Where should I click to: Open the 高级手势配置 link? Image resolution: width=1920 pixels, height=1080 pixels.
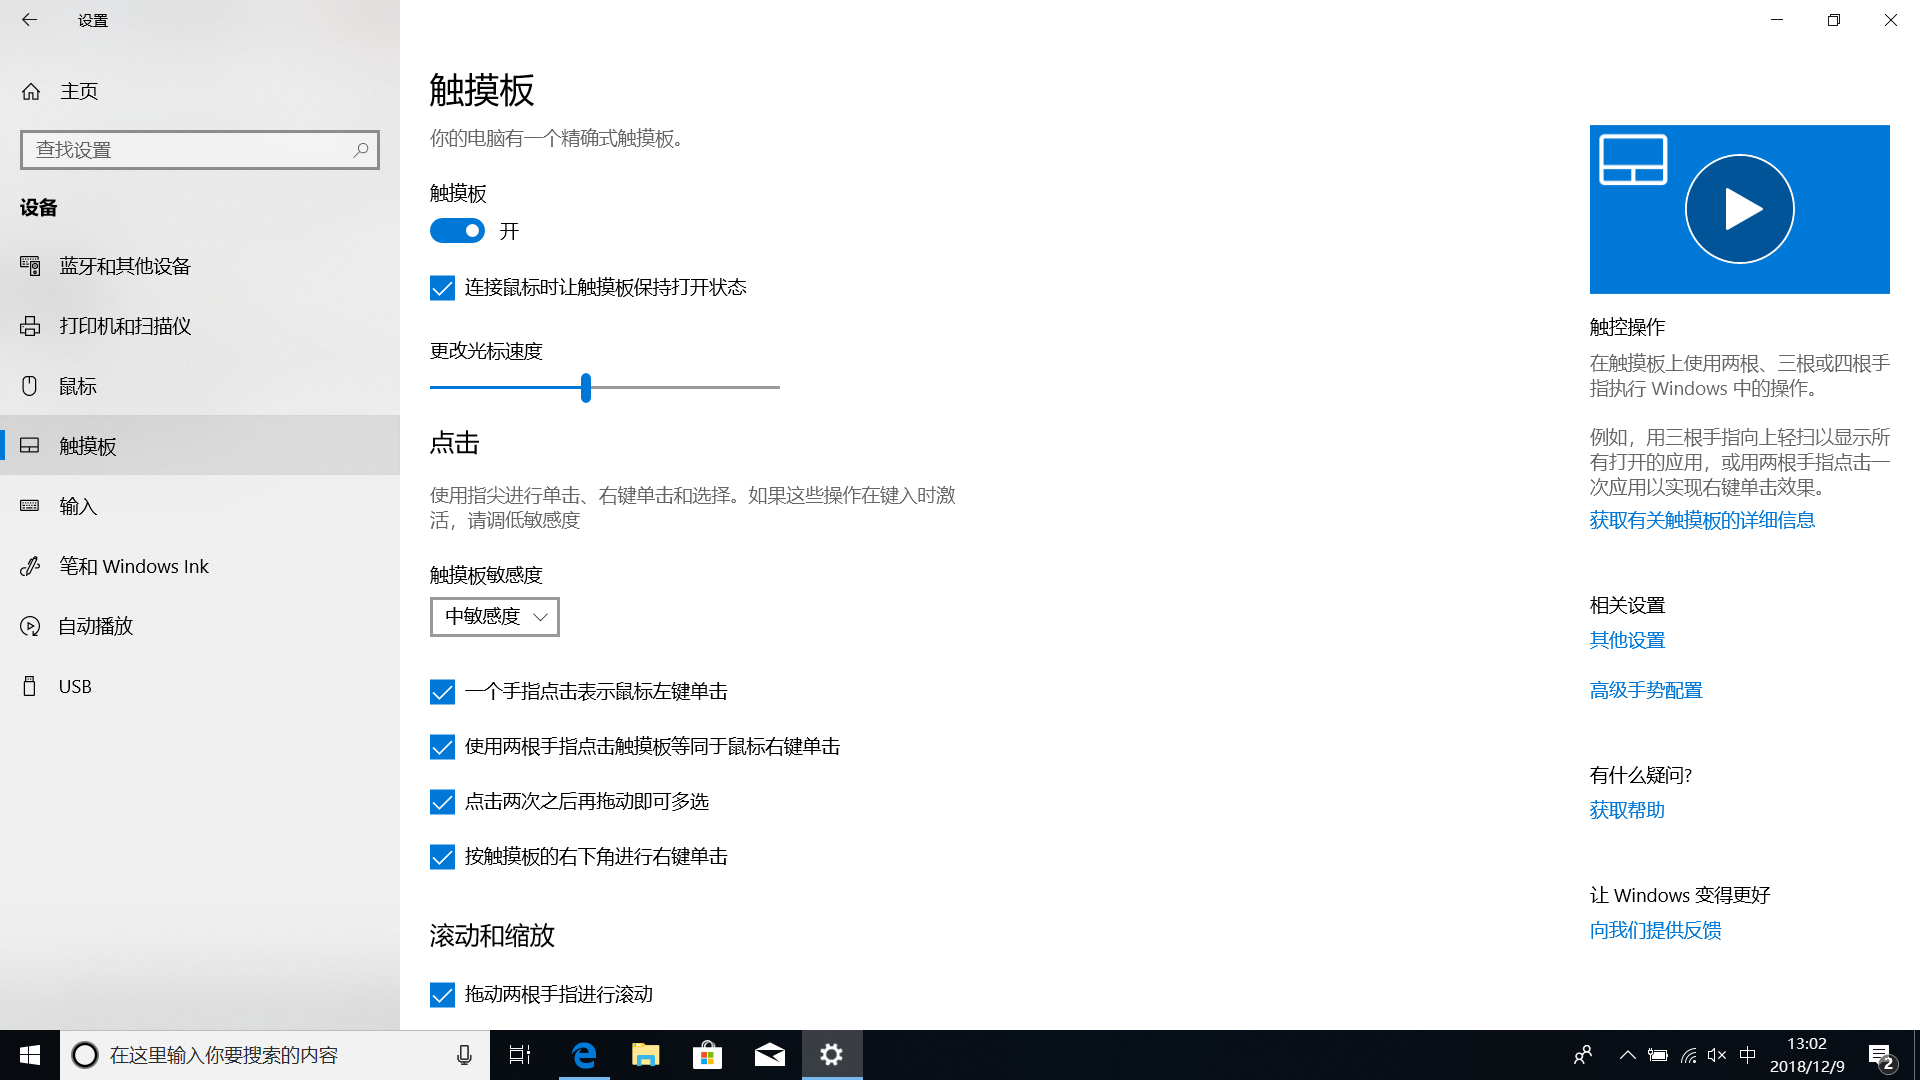[1644, 689]
